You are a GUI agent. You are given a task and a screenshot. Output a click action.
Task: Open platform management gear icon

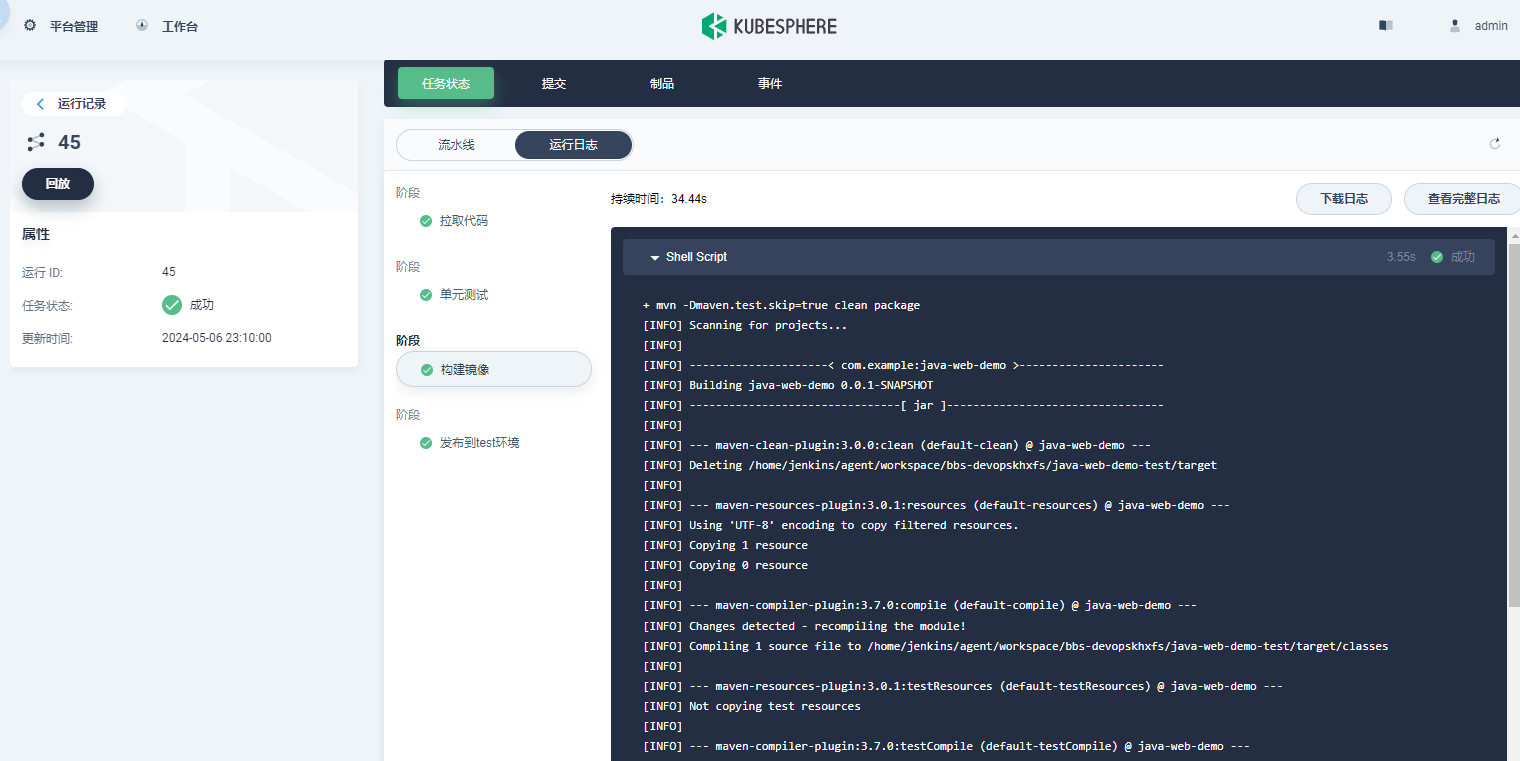tap(30, 25)
